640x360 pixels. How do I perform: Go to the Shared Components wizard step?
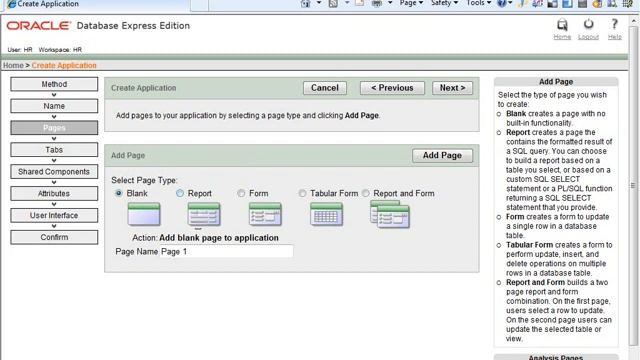tap(54, 172)
